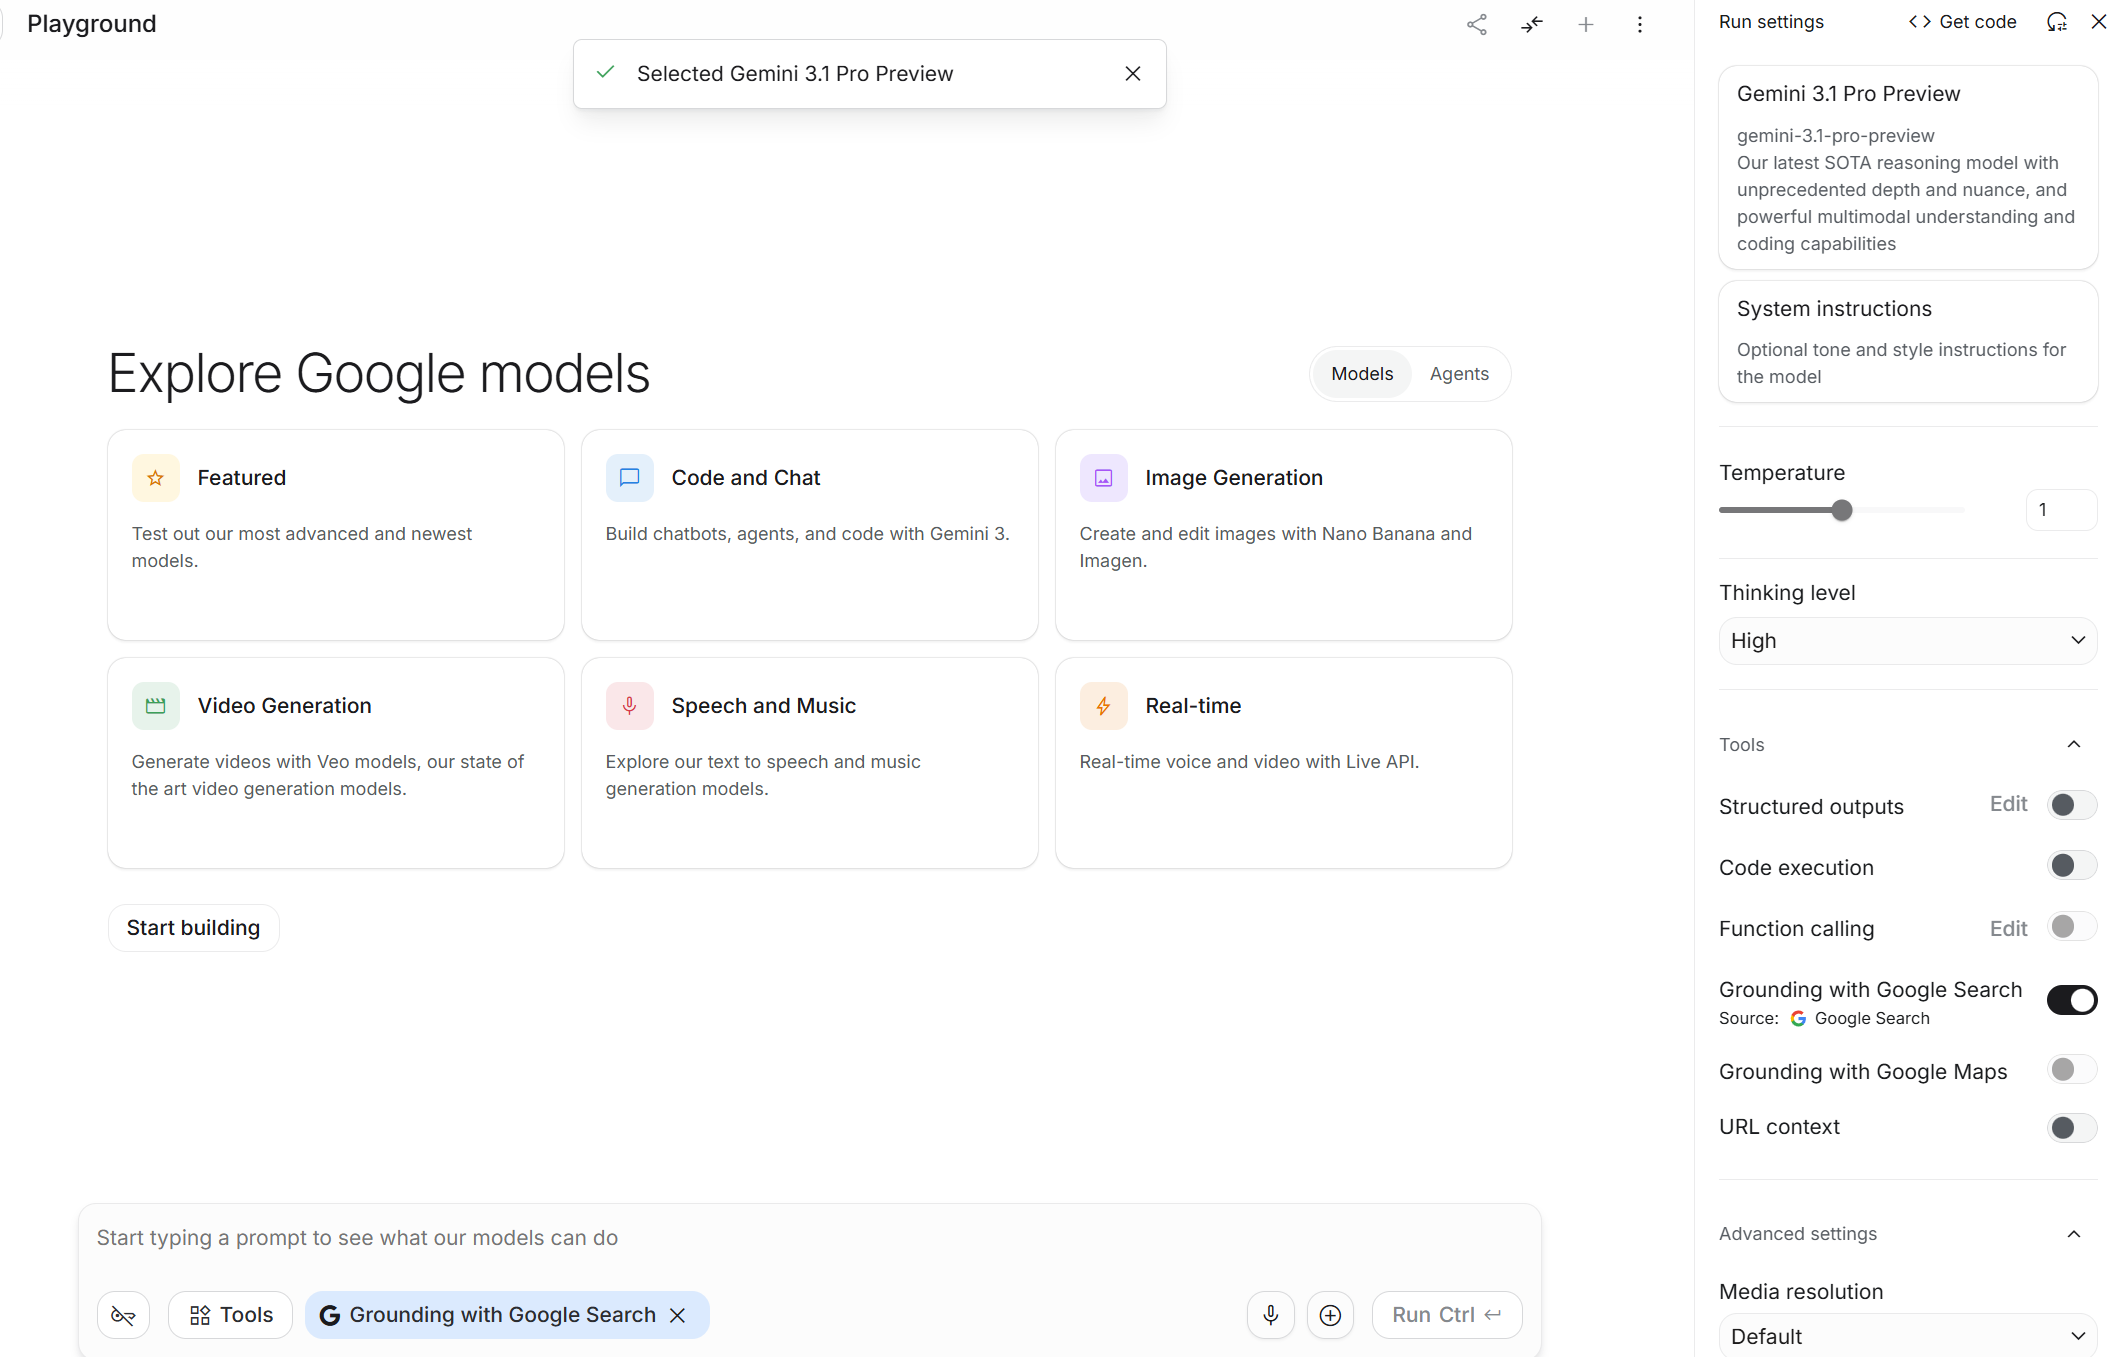
Task: Click the reset settings icon beside Get code
Action: (2056, 22)
